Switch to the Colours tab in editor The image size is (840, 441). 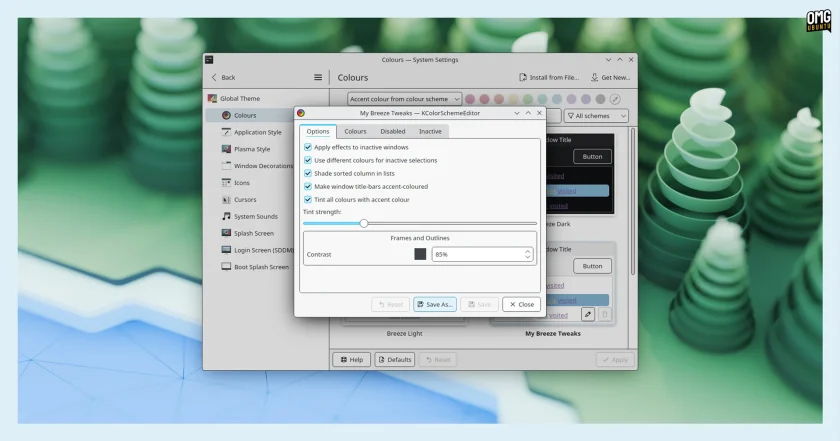355,131
